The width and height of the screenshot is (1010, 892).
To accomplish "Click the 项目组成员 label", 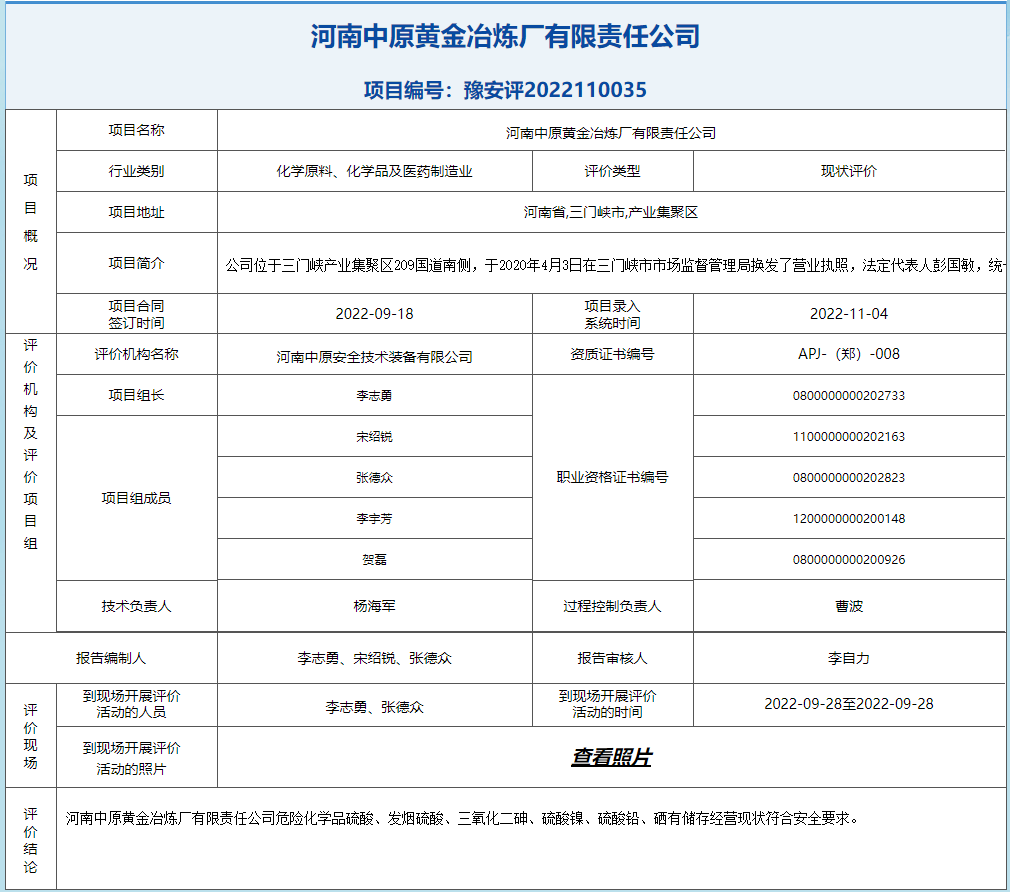I will pyautogui.click(x=137, y=498).
